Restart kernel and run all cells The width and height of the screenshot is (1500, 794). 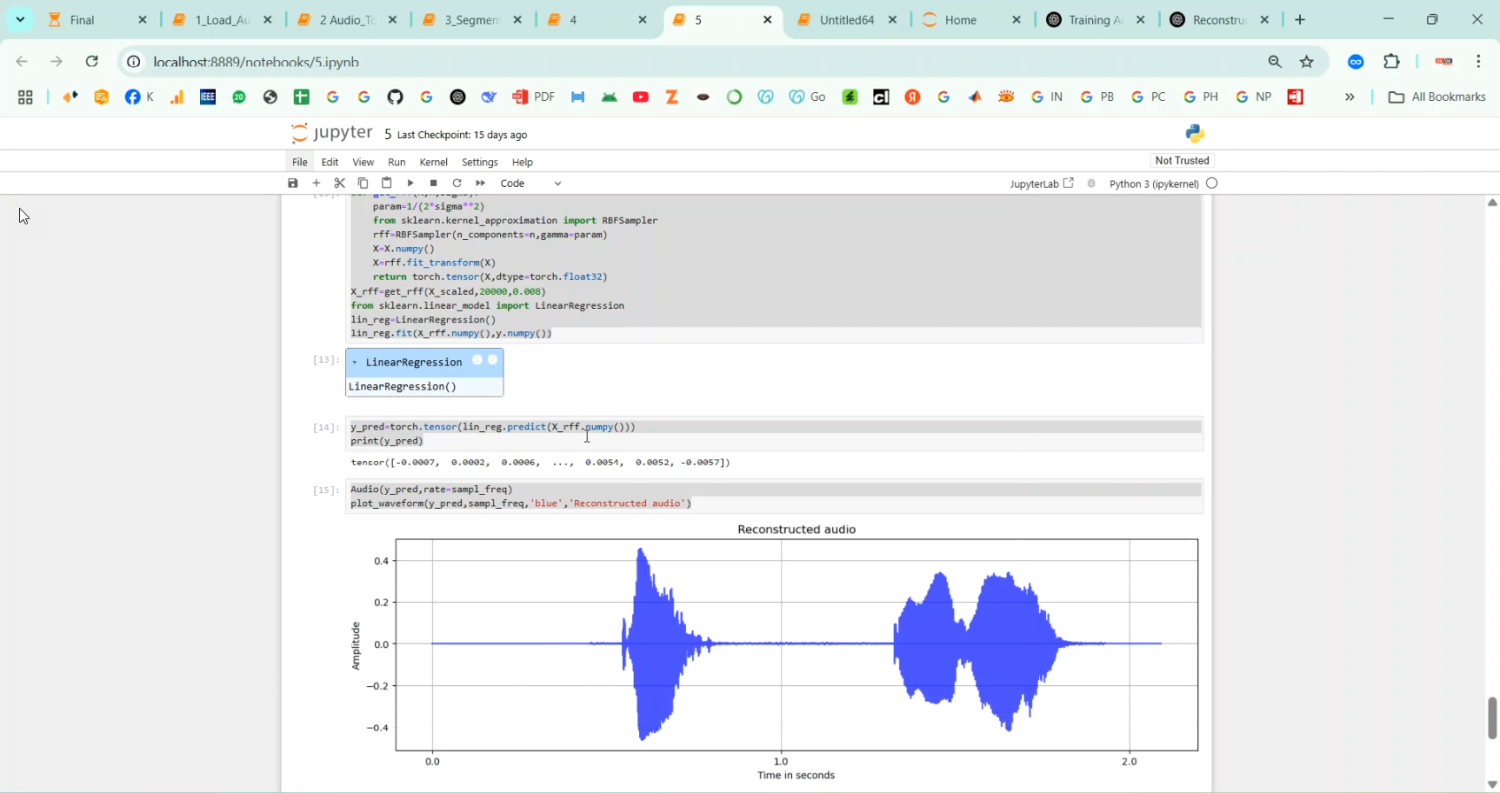tap(480, 183)
